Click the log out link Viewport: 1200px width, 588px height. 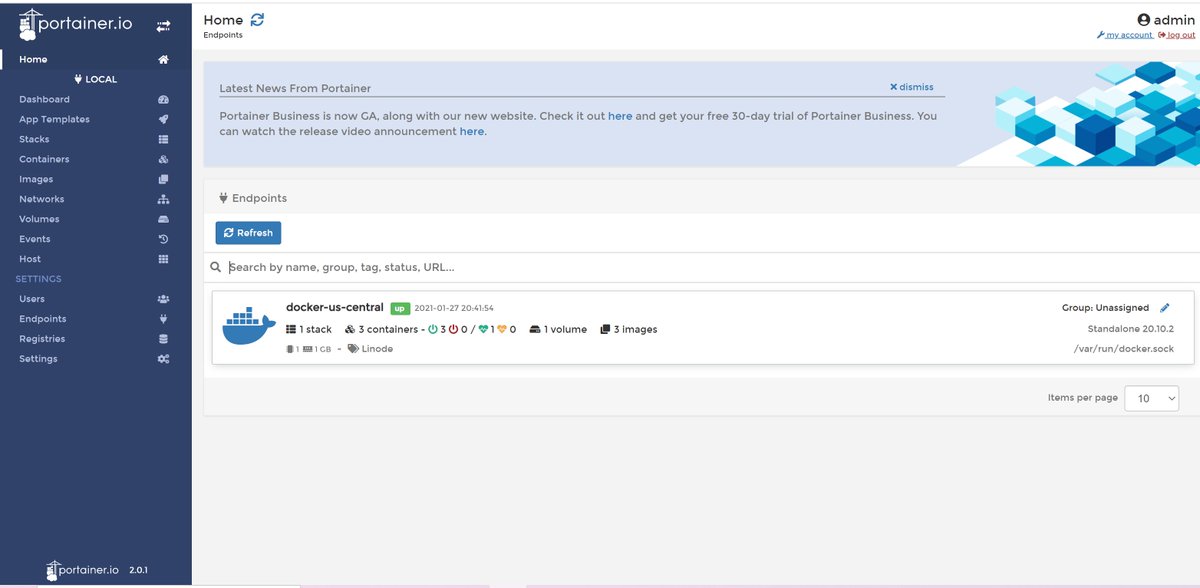coord(1177,35)
